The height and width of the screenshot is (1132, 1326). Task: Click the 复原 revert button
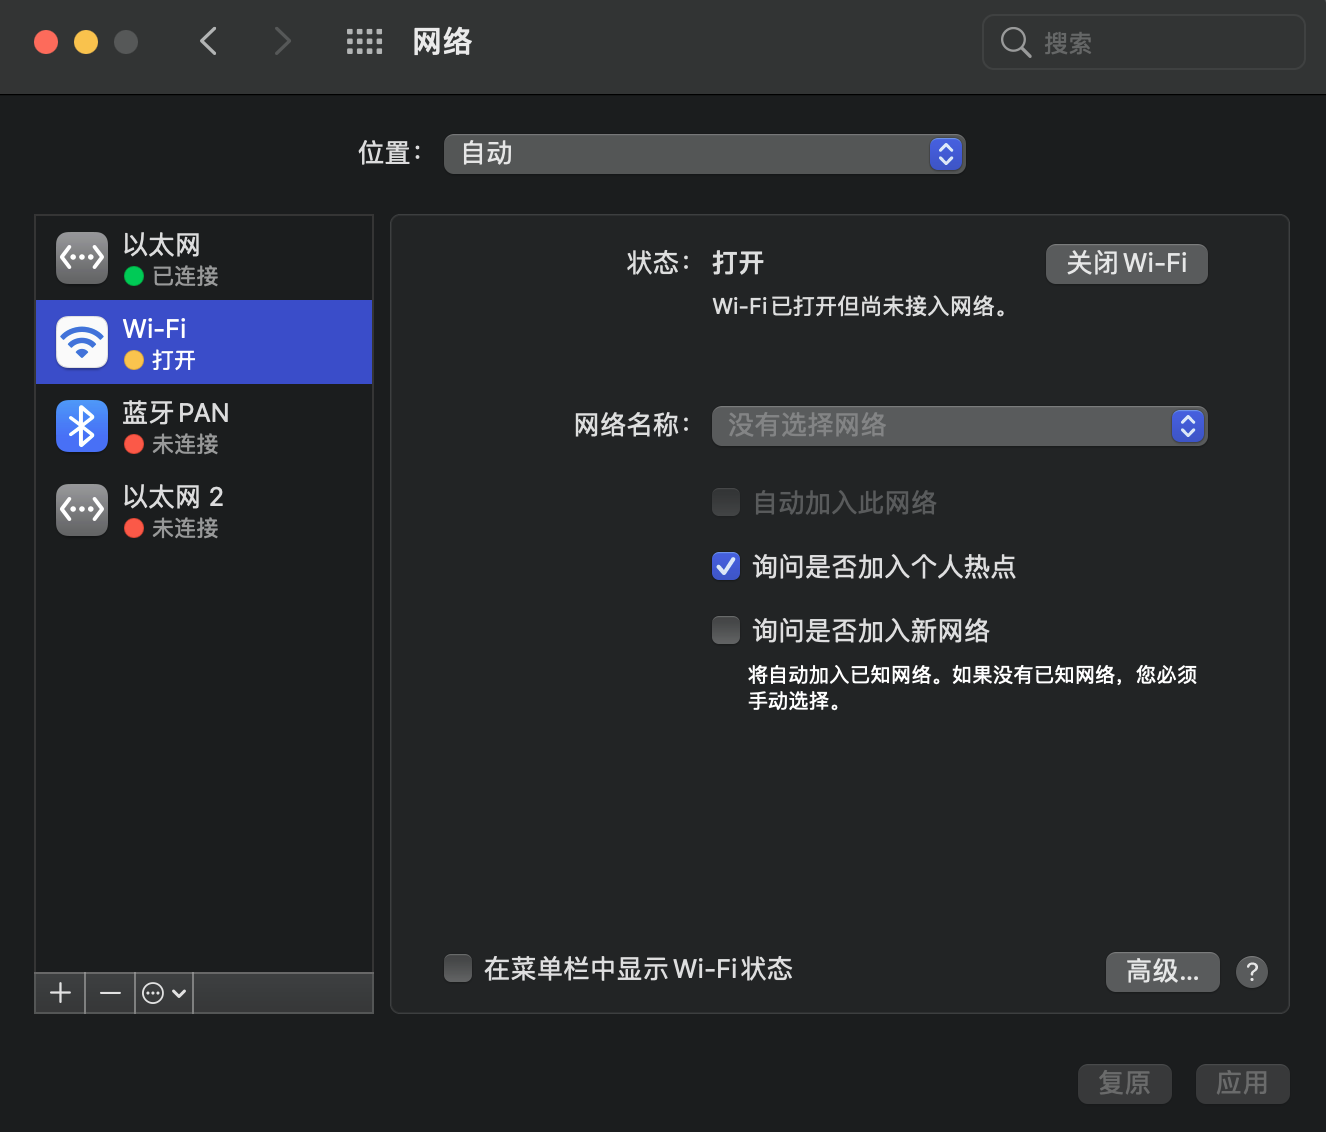(x=1125, y=1084)
